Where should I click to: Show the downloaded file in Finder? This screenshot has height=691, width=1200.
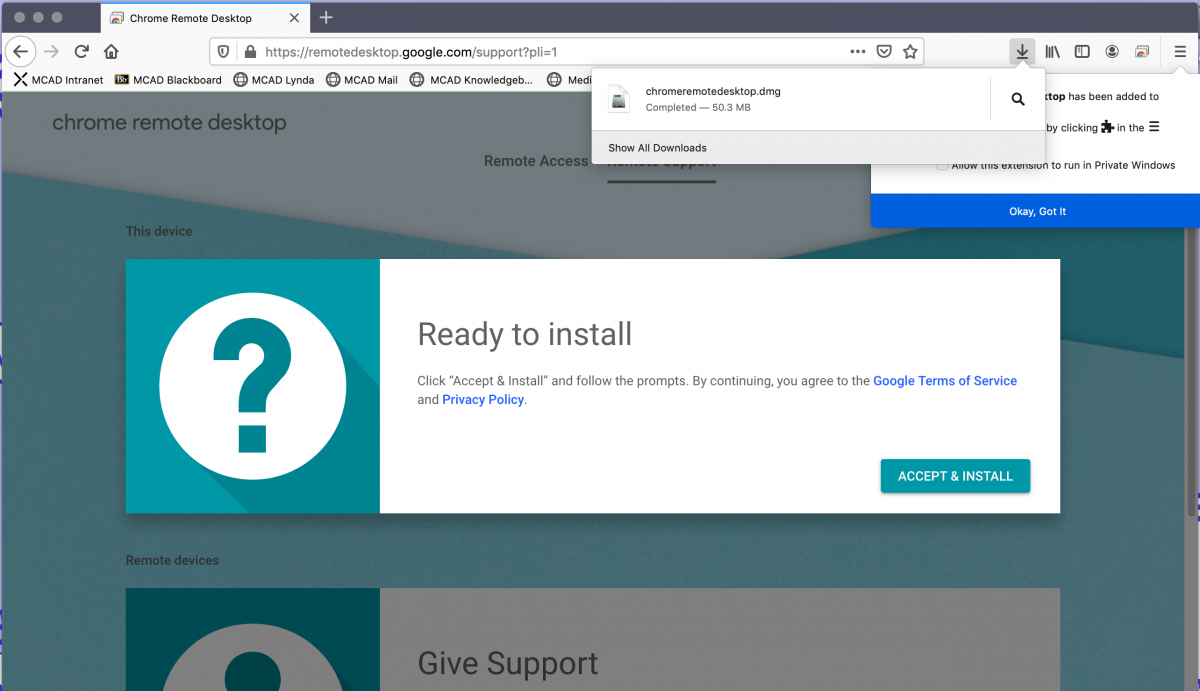1018,99
